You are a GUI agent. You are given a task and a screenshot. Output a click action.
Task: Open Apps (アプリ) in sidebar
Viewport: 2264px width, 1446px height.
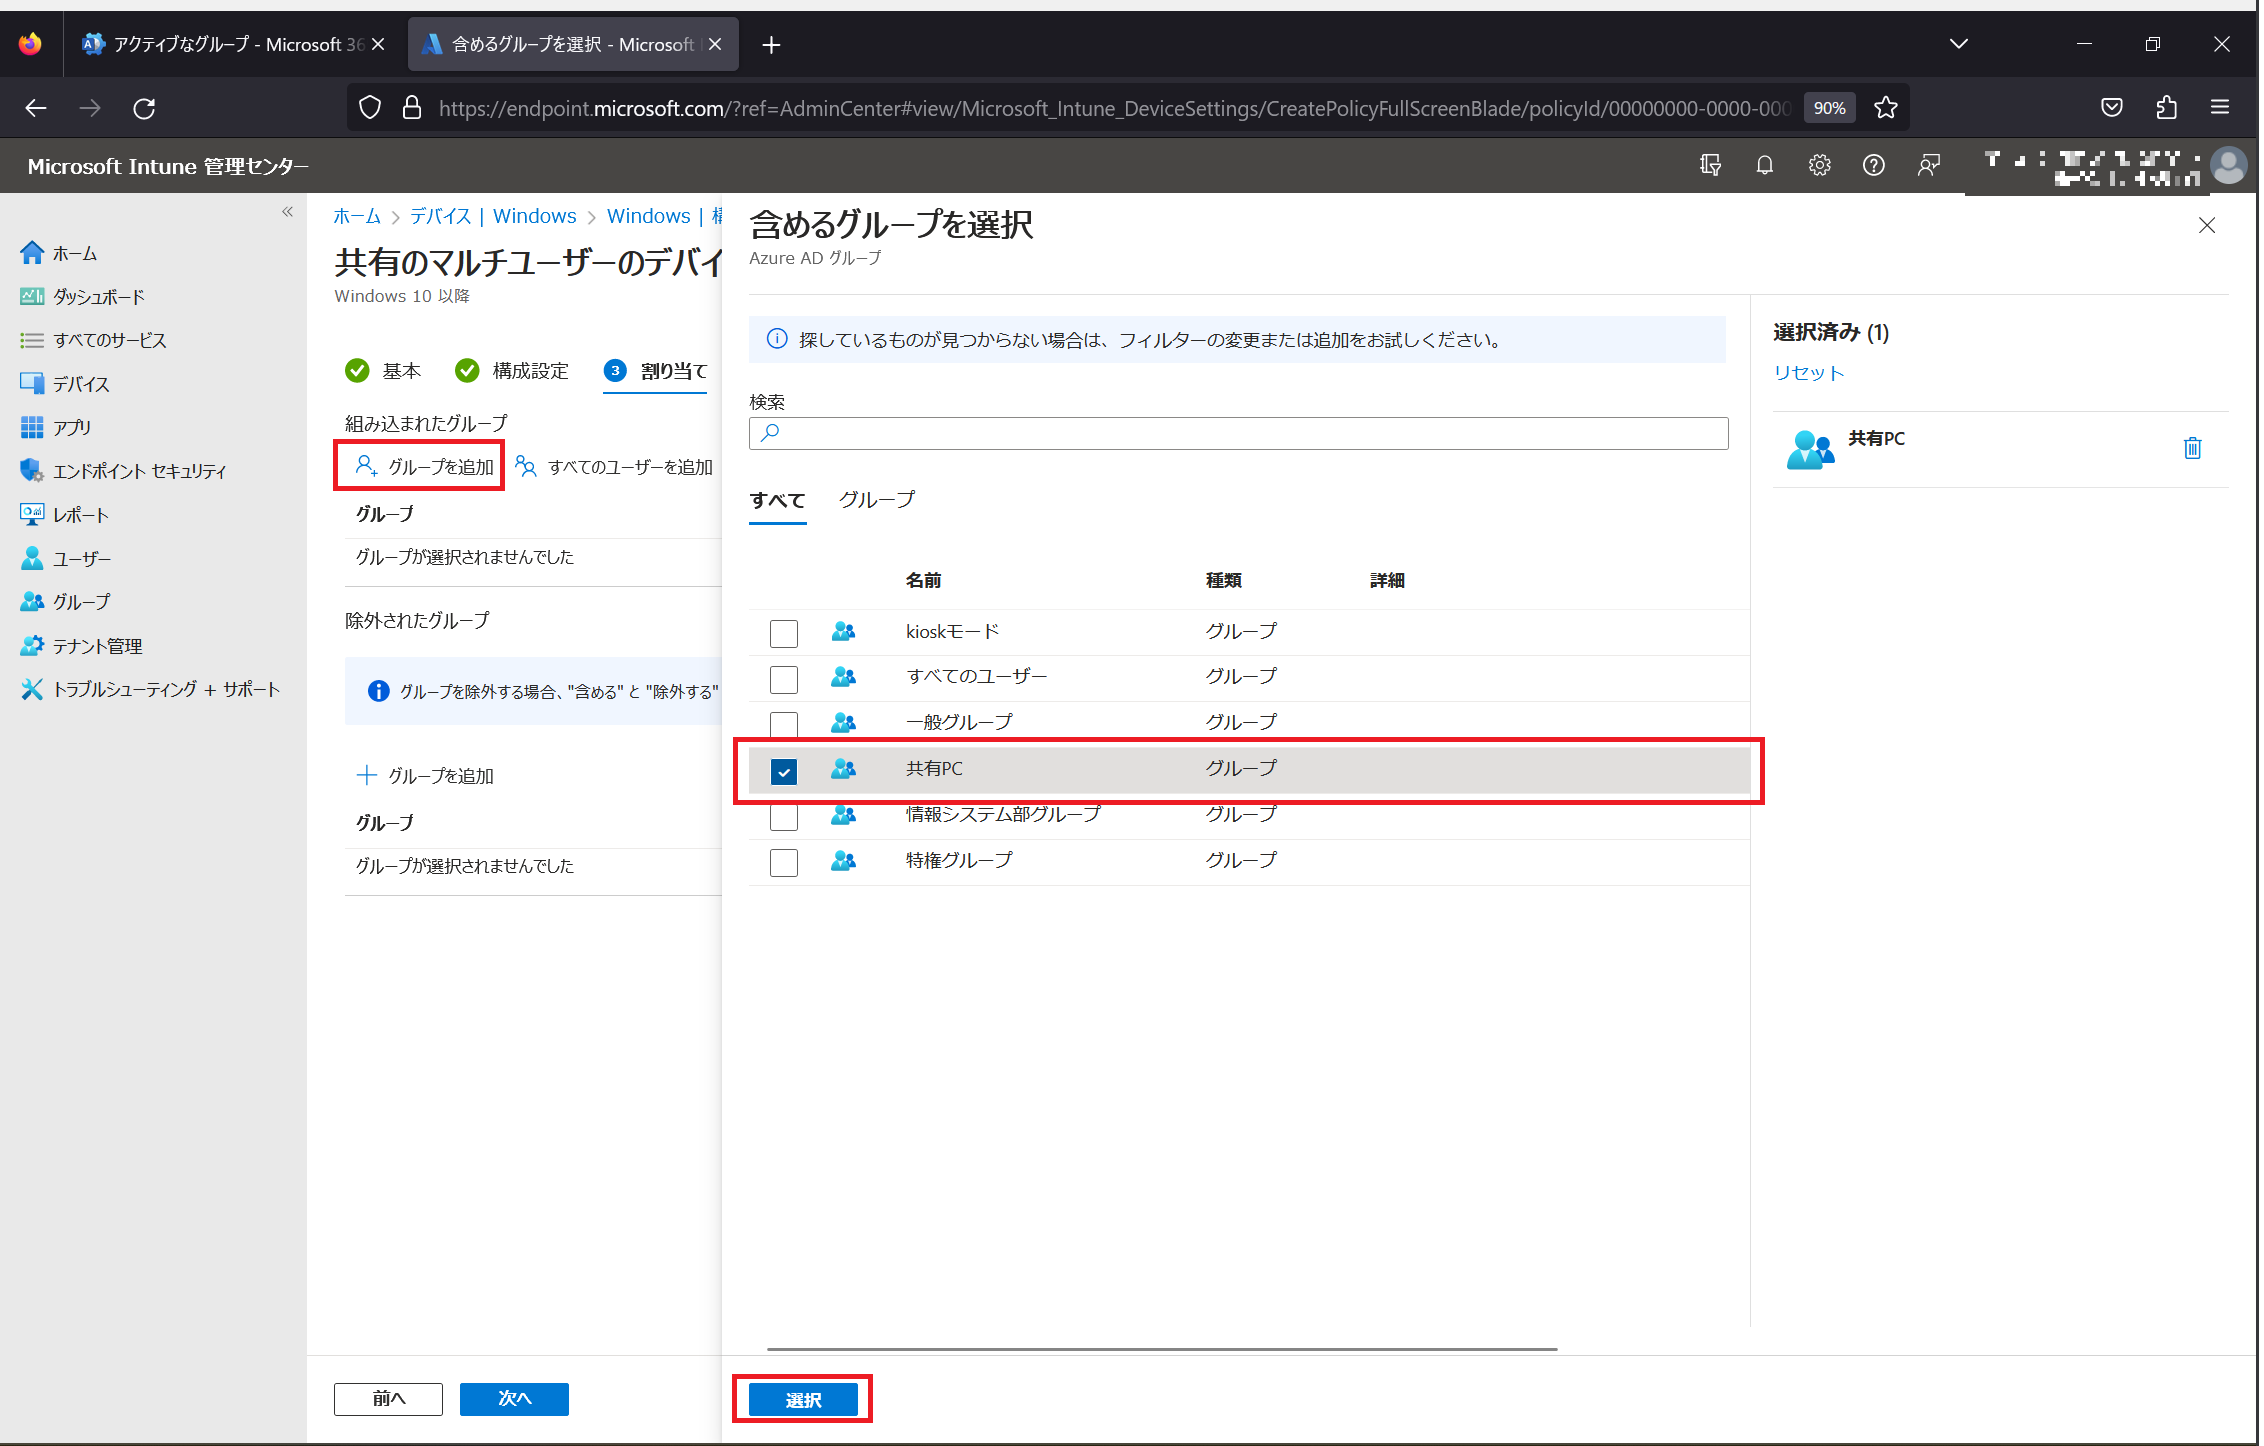click(x=56, y=428)
